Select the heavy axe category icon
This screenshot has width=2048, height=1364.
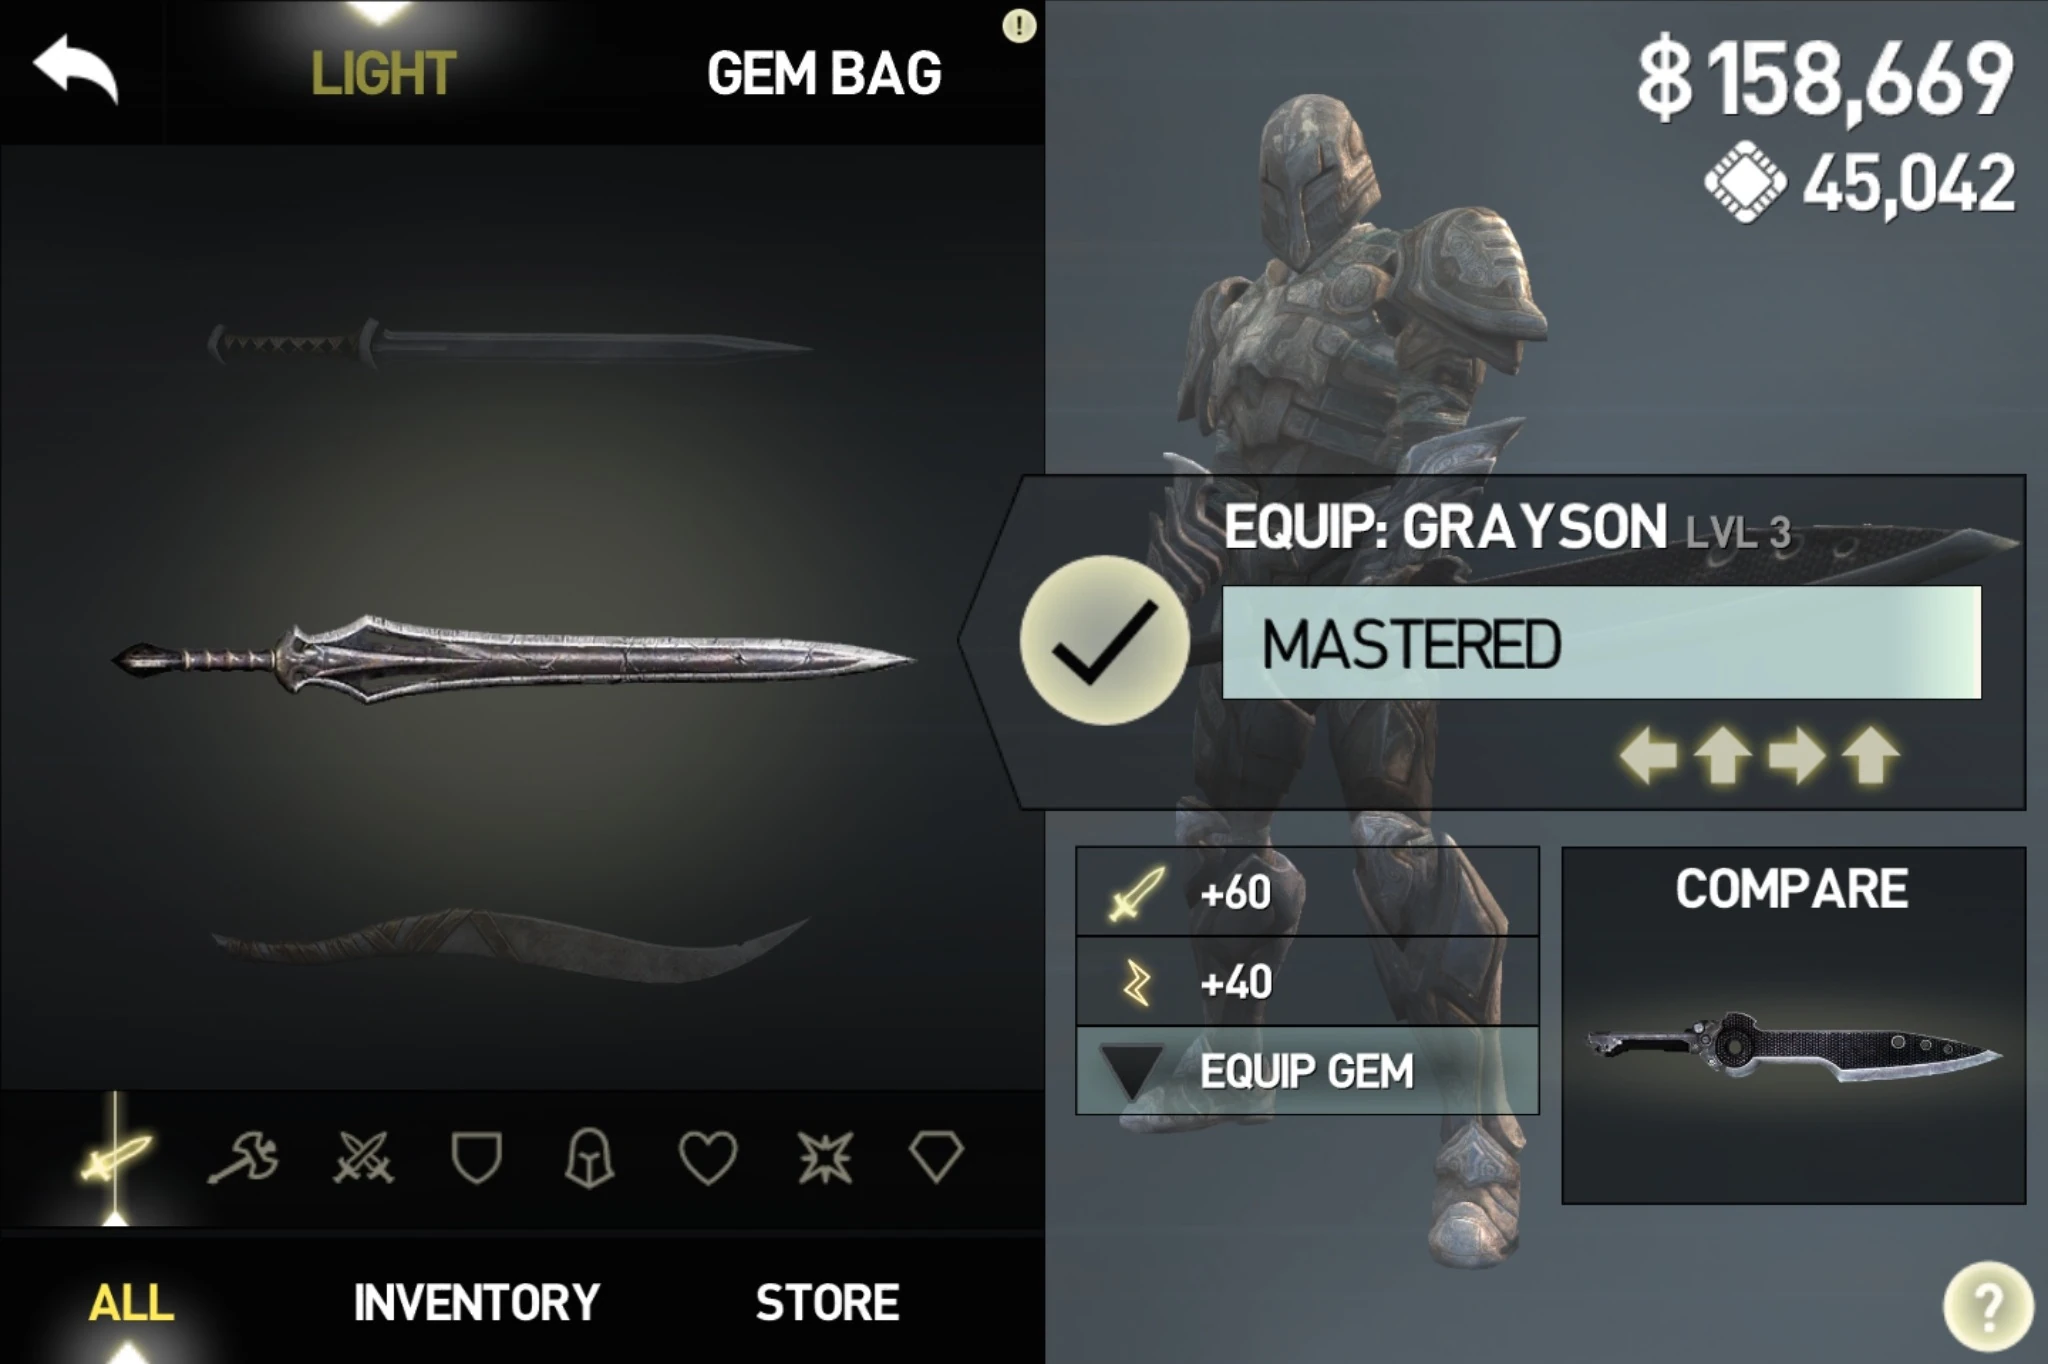(243, 1158)
